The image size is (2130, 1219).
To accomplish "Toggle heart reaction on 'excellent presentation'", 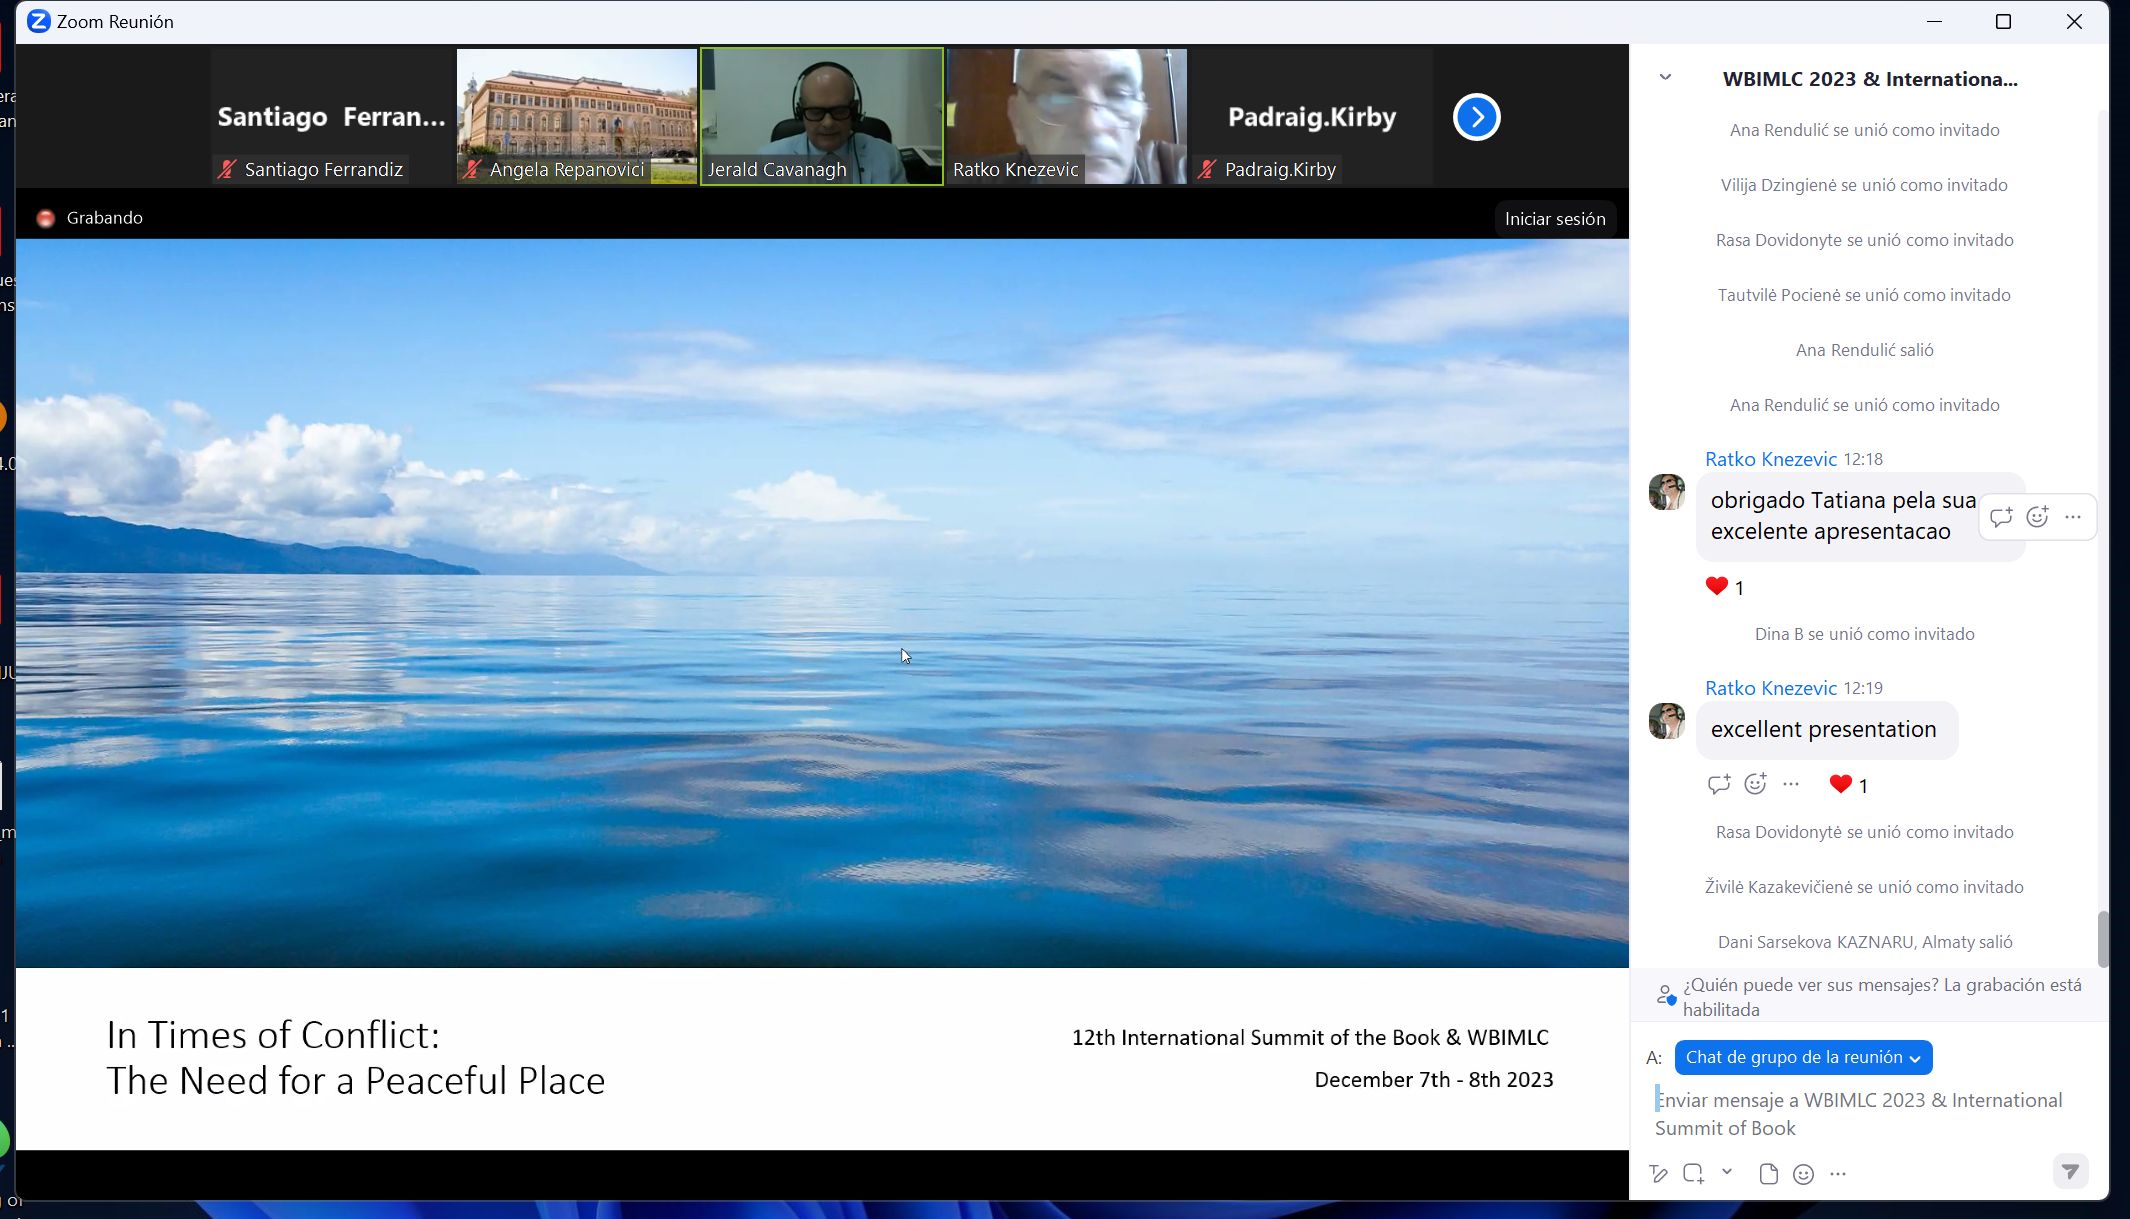I will tap(1841, 785).
